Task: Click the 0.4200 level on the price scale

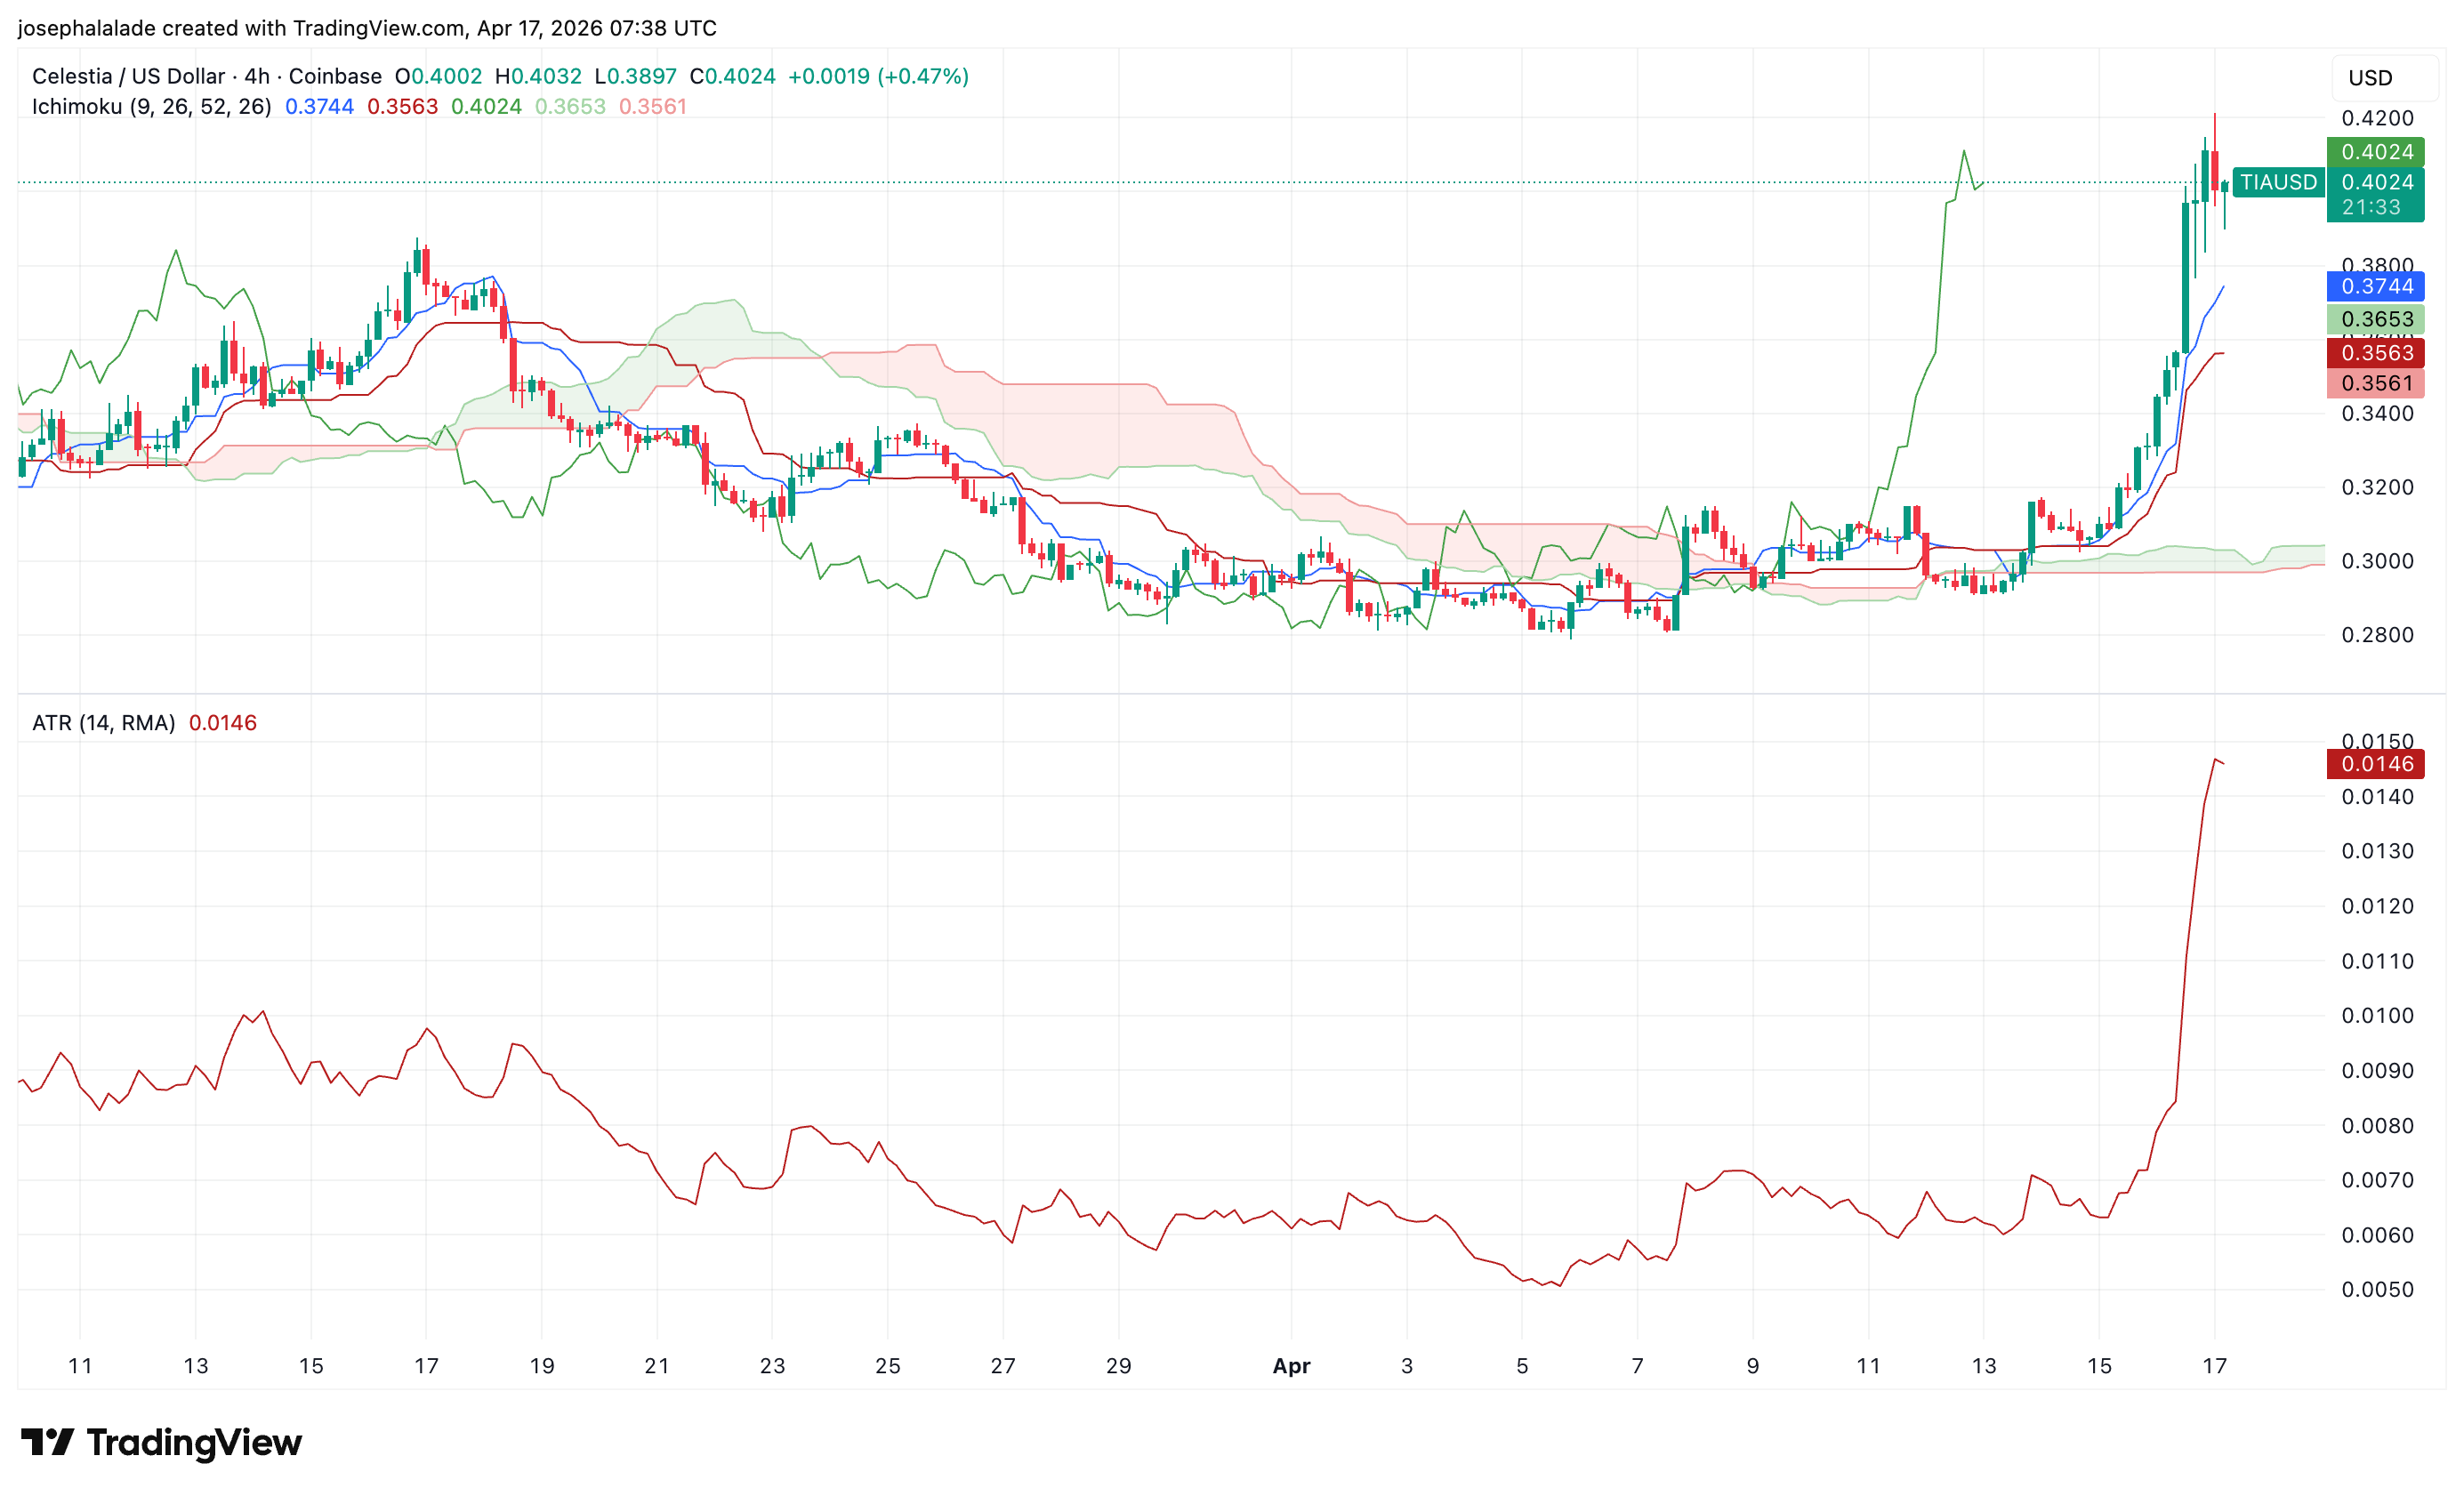Action: [x=2376, y=118]
